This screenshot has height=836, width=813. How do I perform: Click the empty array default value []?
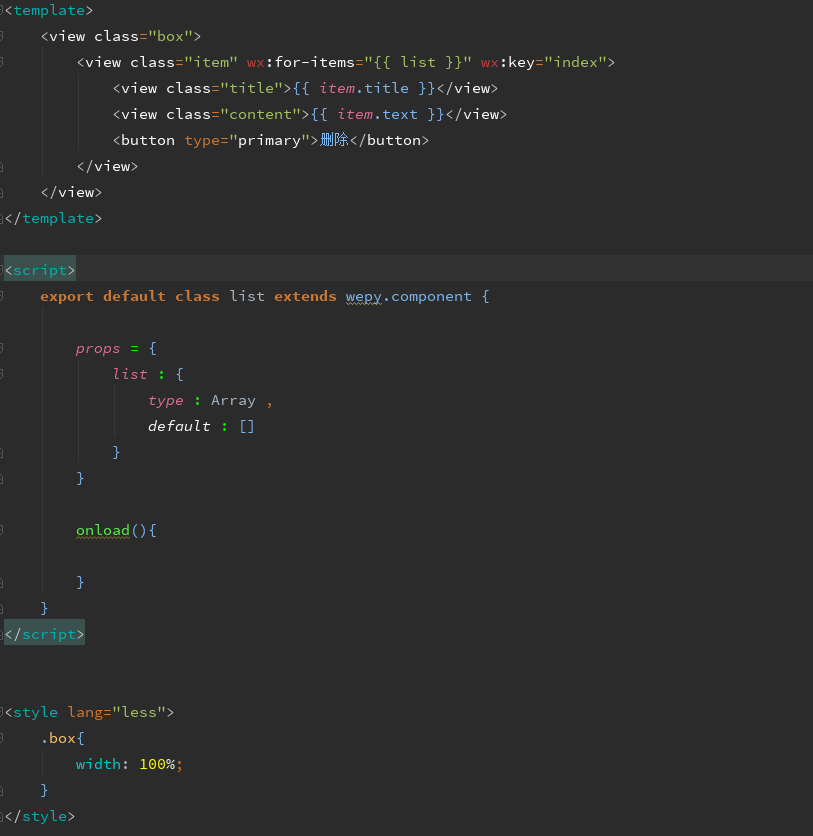coord(246,426)
